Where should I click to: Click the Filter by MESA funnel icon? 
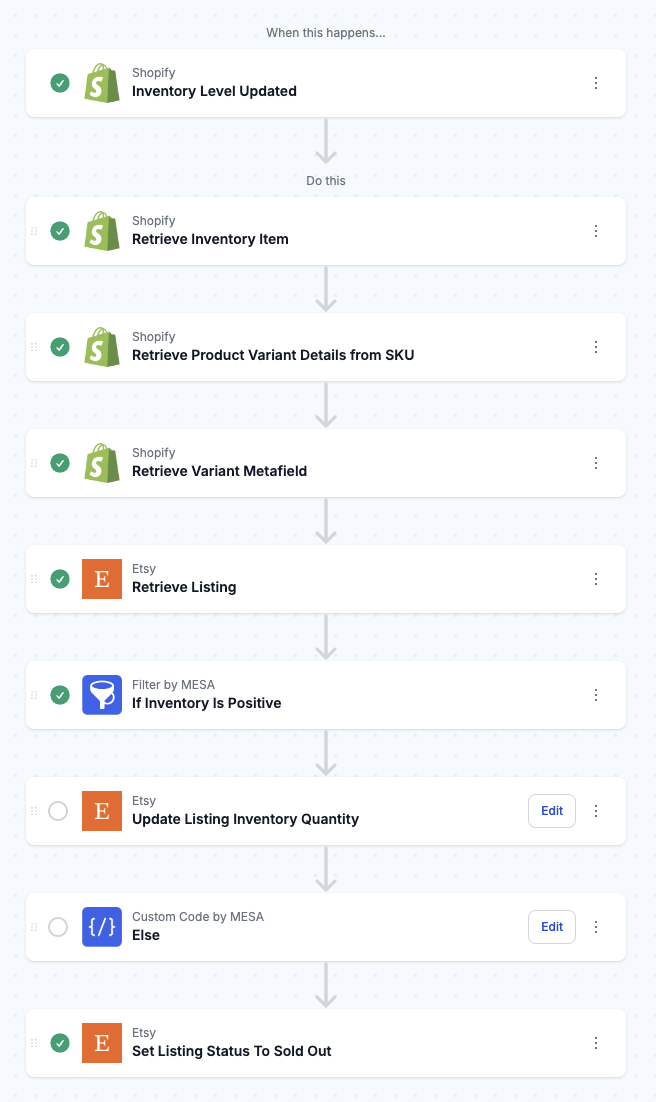point(102,695)
